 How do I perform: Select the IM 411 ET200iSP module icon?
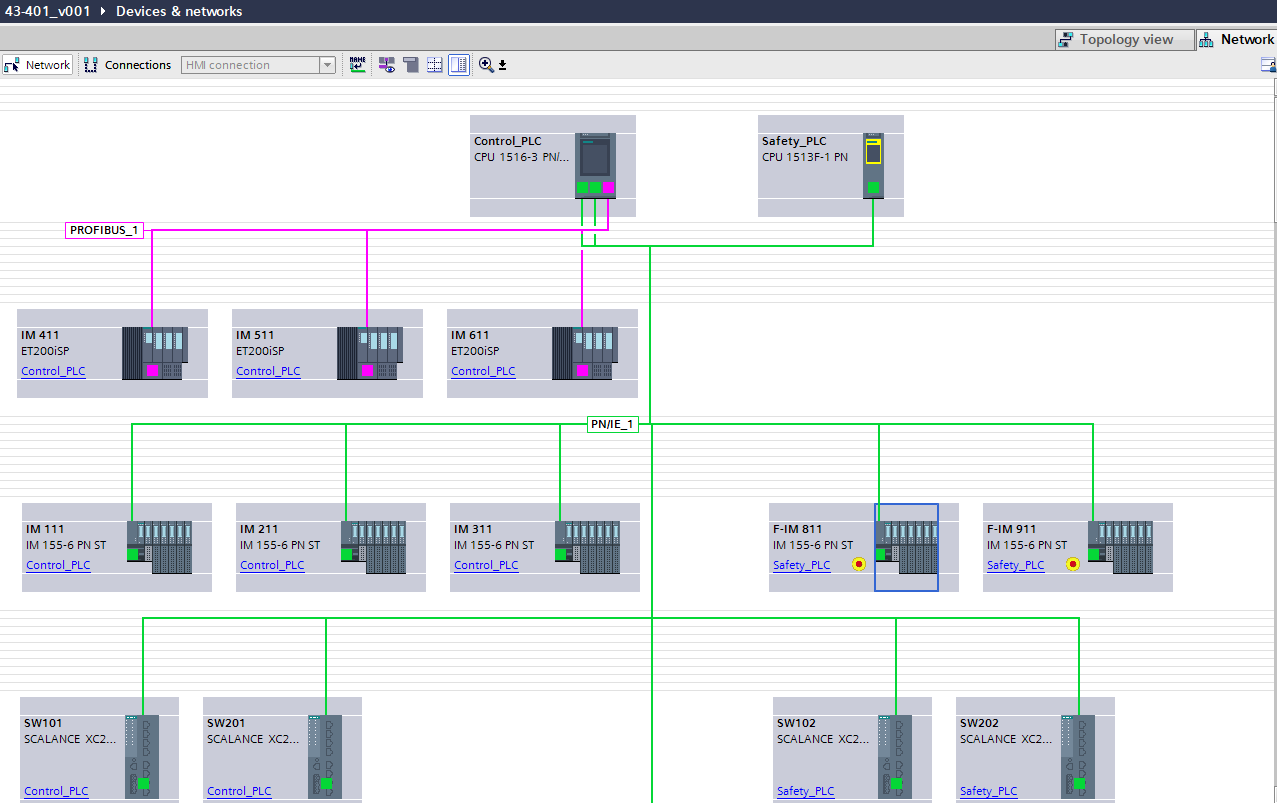(153, 353)
